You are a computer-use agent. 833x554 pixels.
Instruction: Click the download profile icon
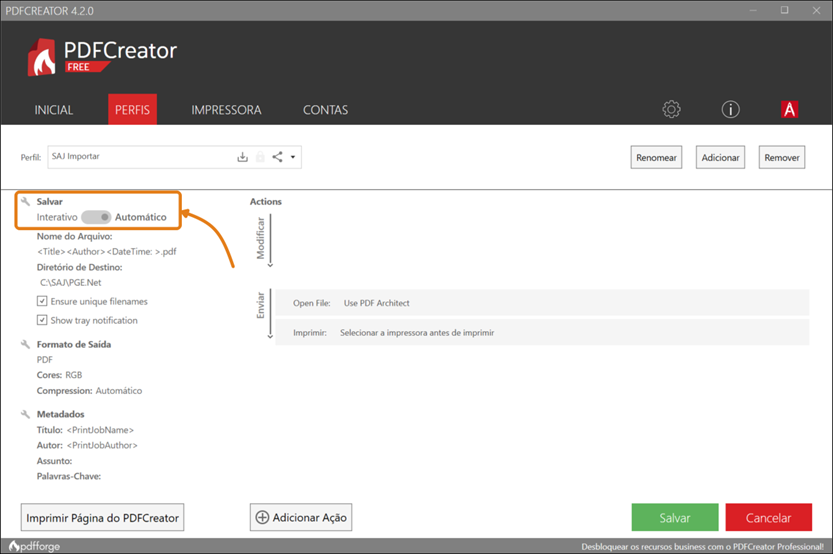point(242,157)
